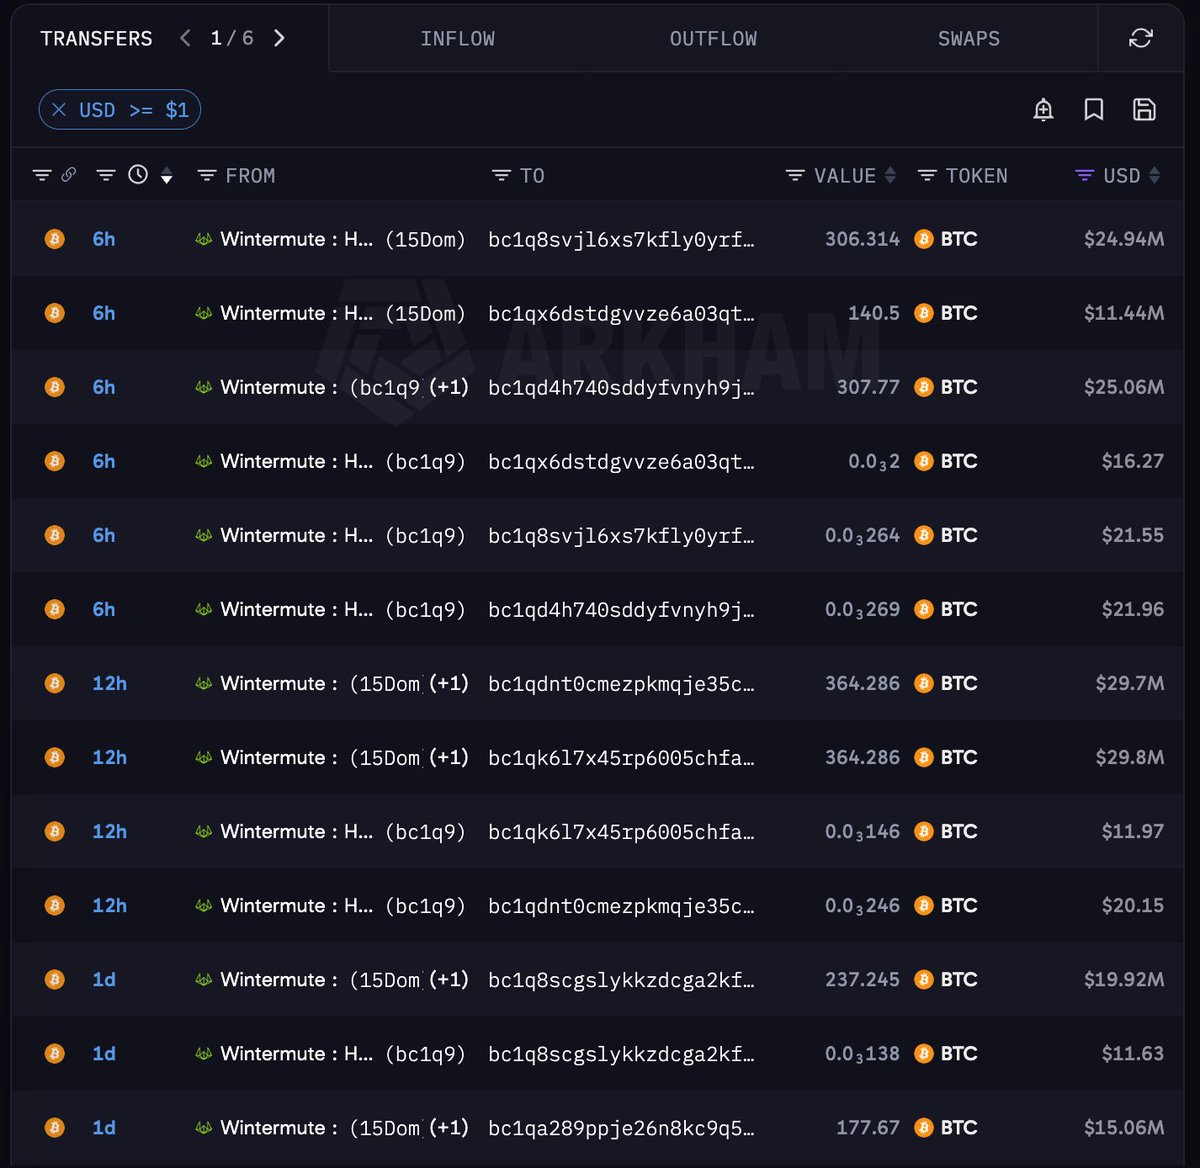Click BTC token icon in the $21.96 row
1200x1168 pixels.
click(x=924, y=609)
